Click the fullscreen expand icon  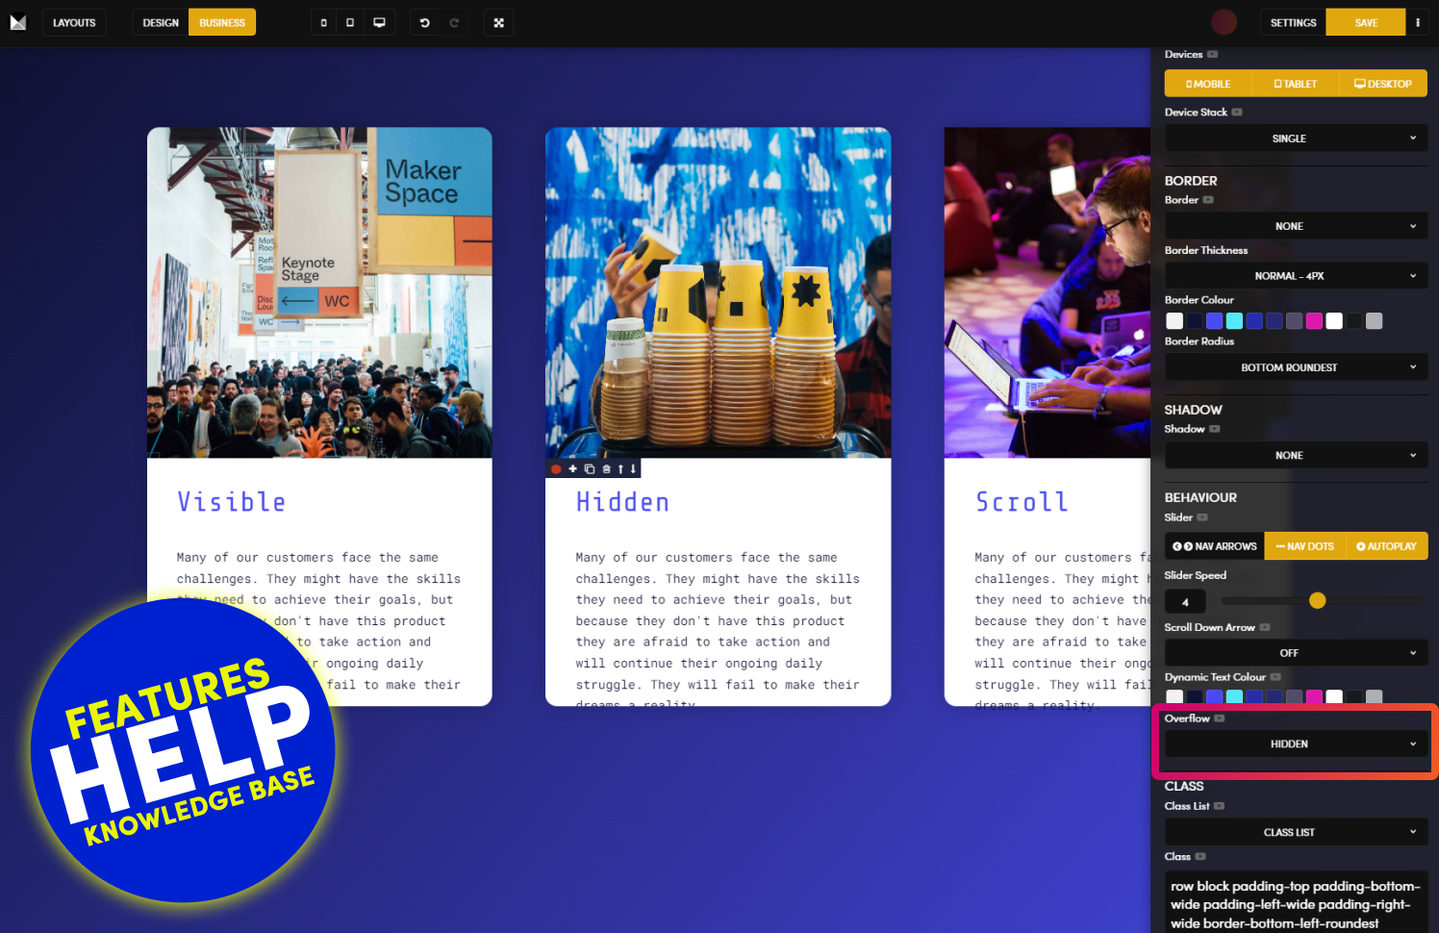498,23
